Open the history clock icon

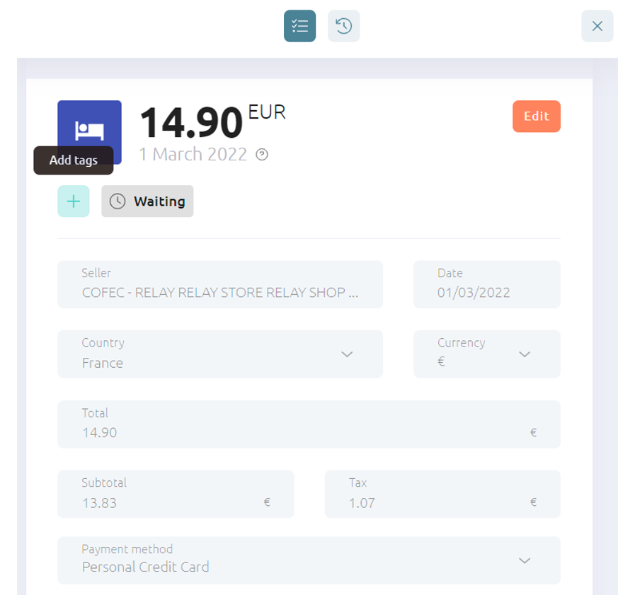tap(343, 26)
